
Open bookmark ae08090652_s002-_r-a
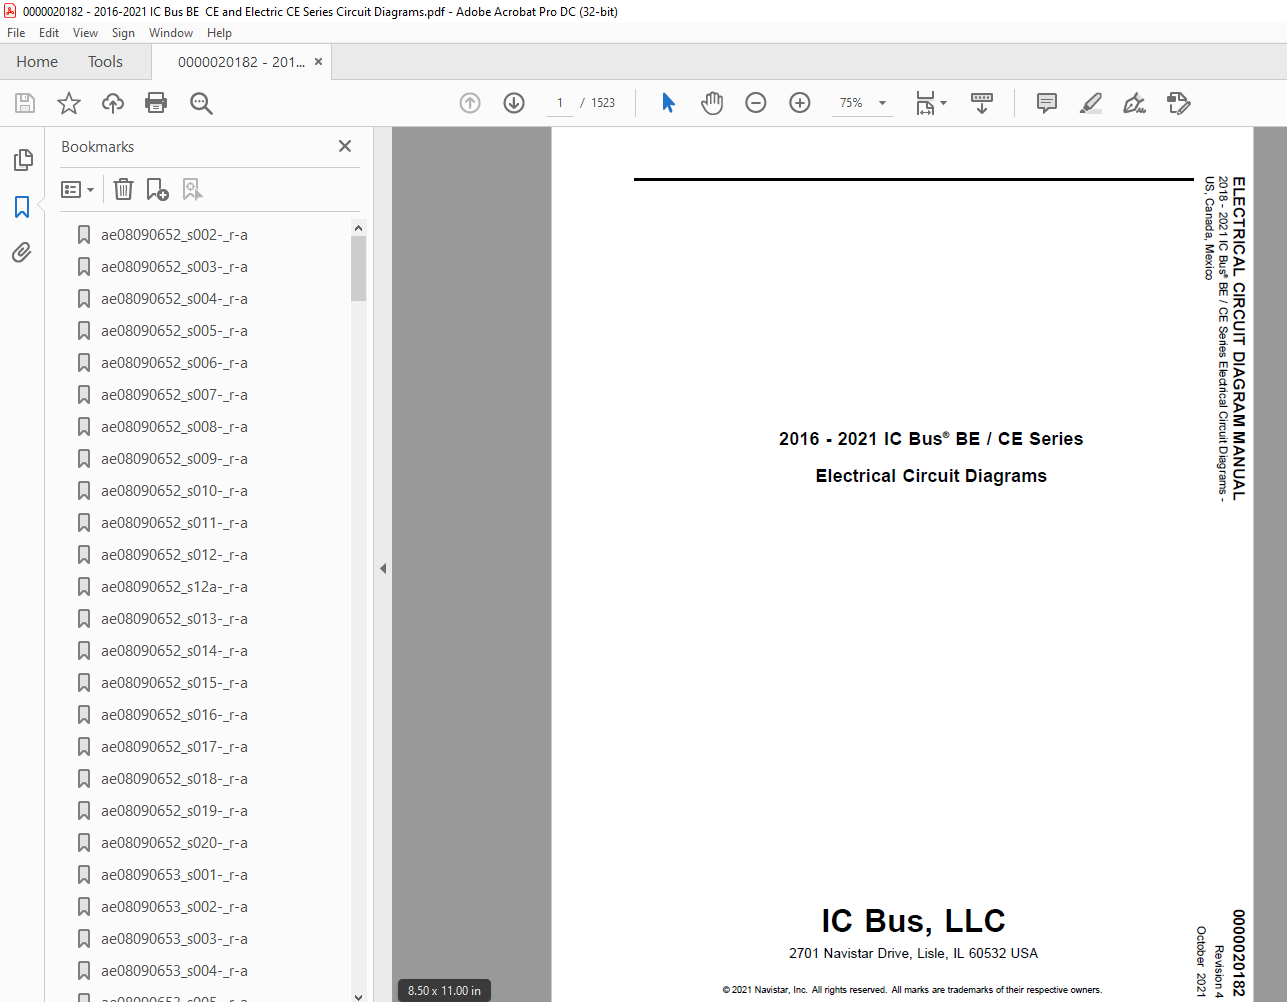click(174, 235)
